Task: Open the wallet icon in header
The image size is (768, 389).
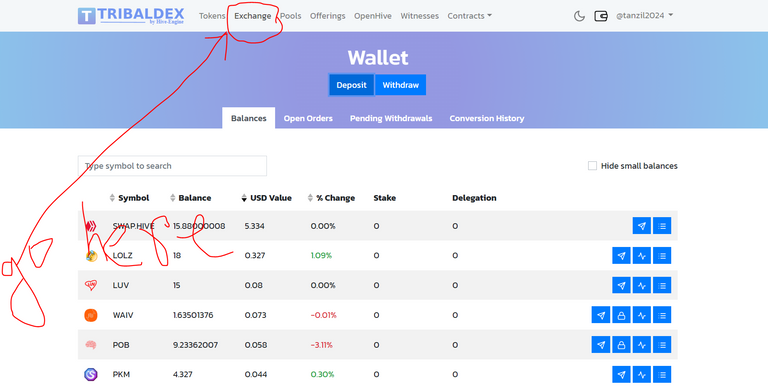Action: 601,16
